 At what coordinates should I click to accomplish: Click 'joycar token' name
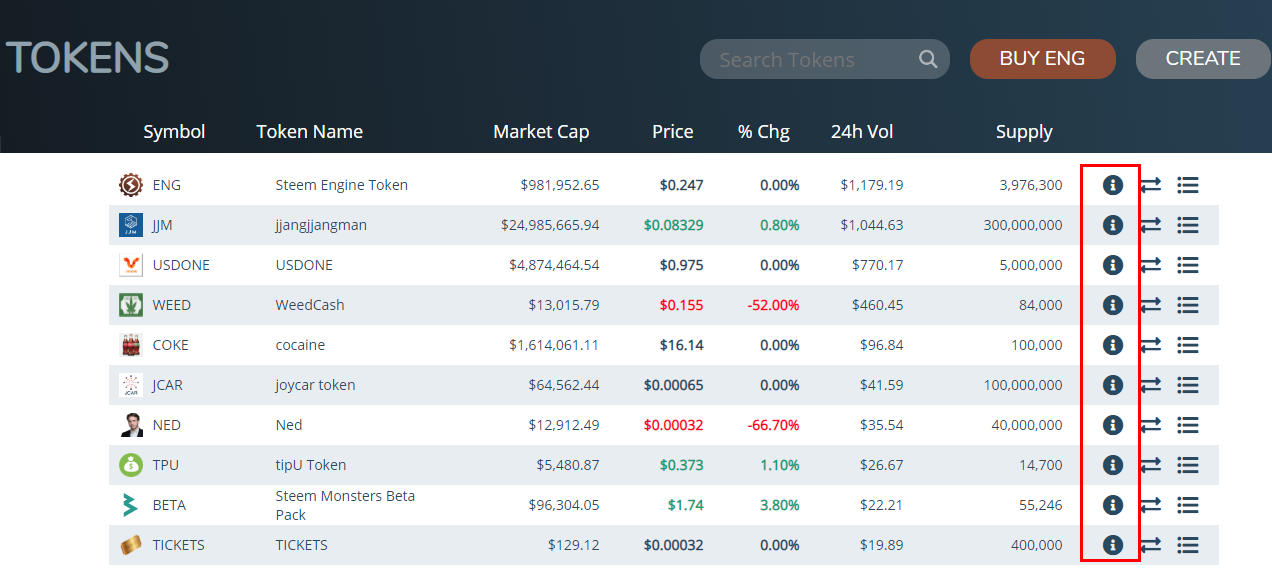click(315, 385)
